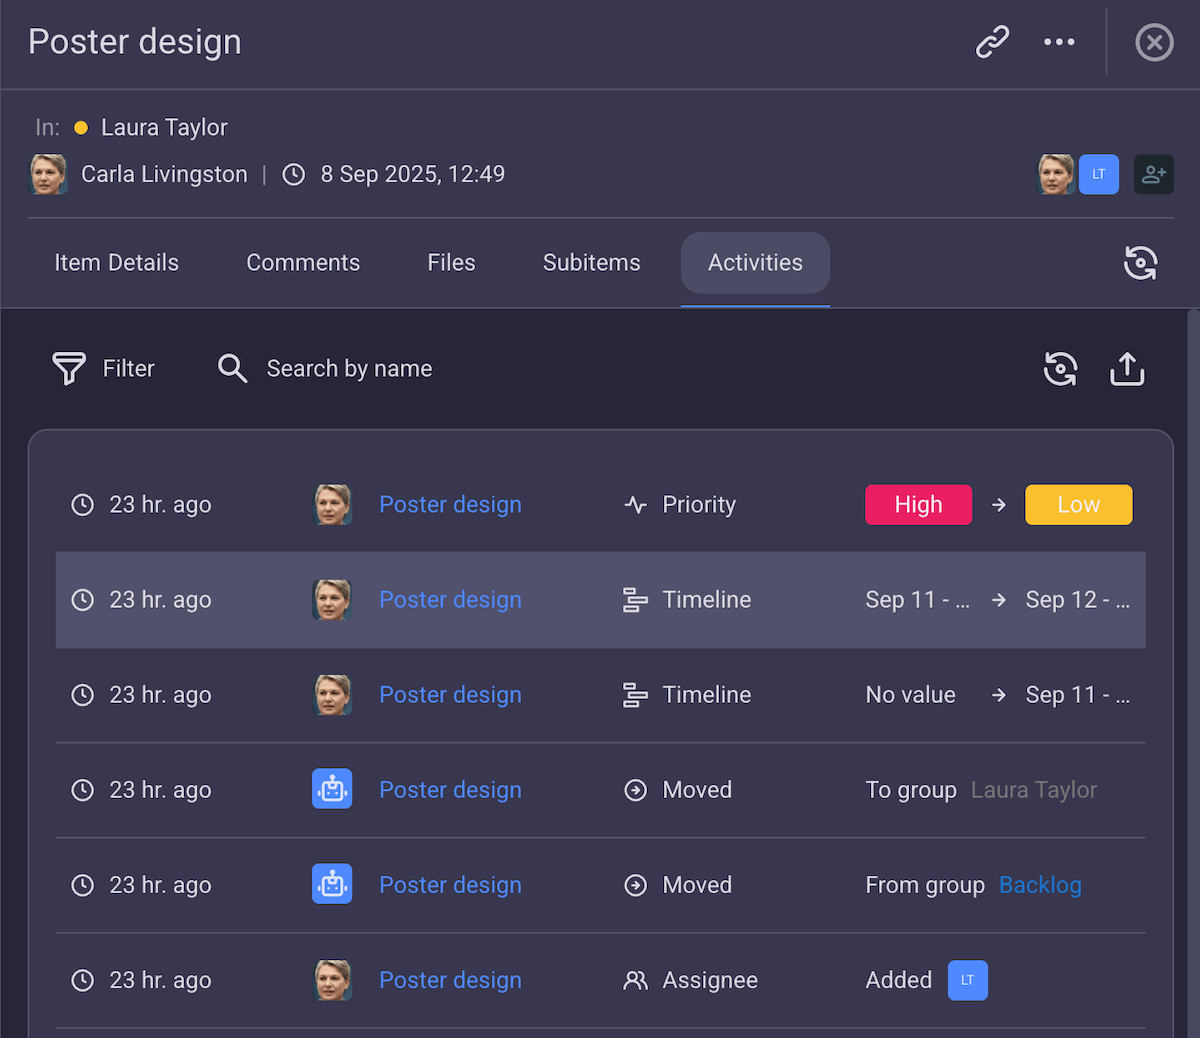Go to the Subitems tab
Image resolution: width=1200 pixels, height=1038 pixels.
point(591,262)
